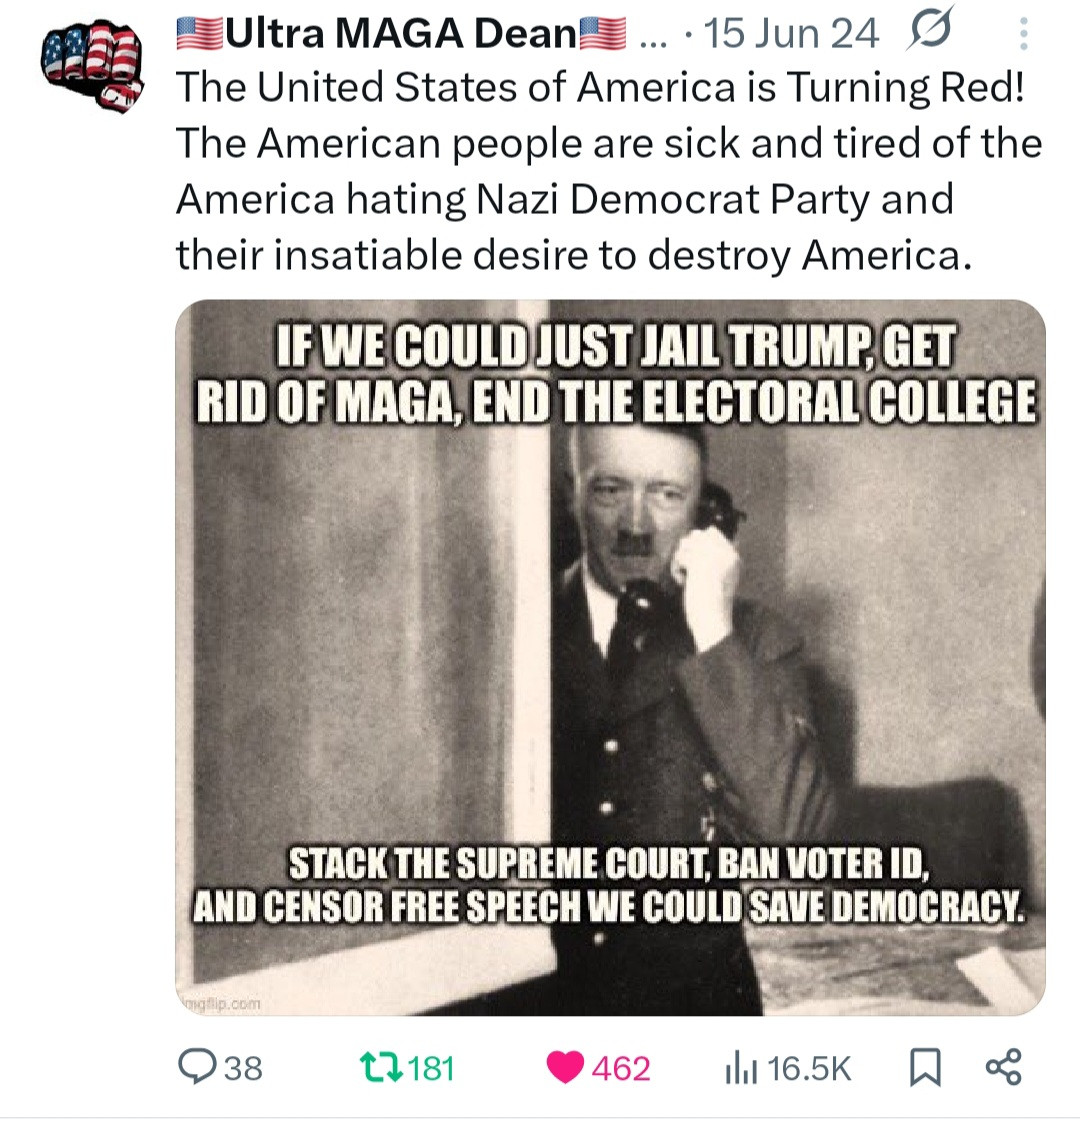
Task: Click the flag emoji before Ultra MAGA
Action: click(199, 33)
